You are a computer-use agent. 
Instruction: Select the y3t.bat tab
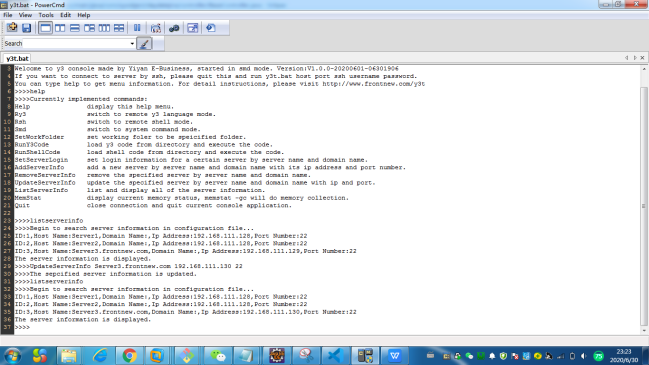click(17, 58)
